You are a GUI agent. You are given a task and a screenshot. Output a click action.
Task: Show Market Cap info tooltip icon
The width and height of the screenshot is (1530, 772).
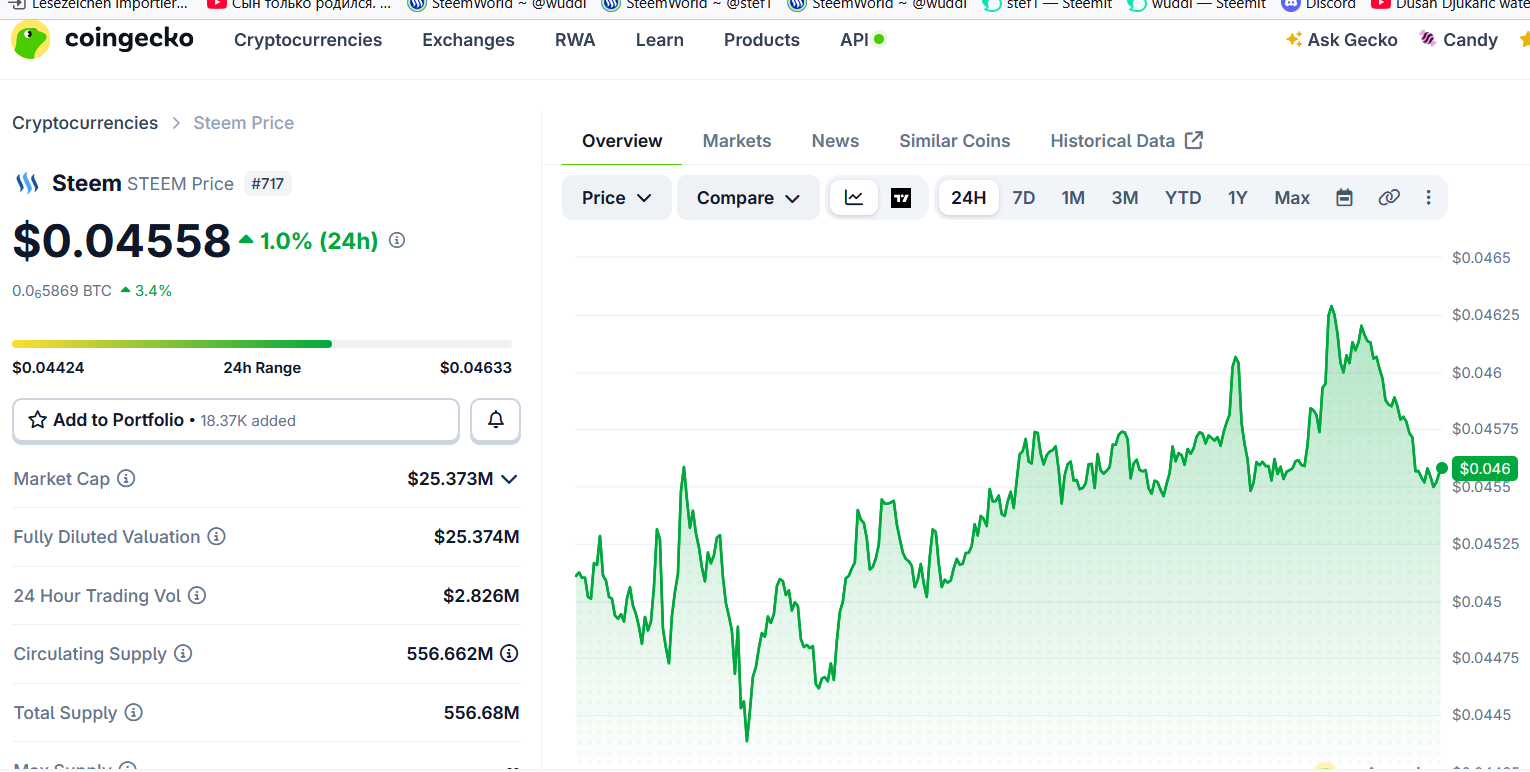[x=126, y=479]
